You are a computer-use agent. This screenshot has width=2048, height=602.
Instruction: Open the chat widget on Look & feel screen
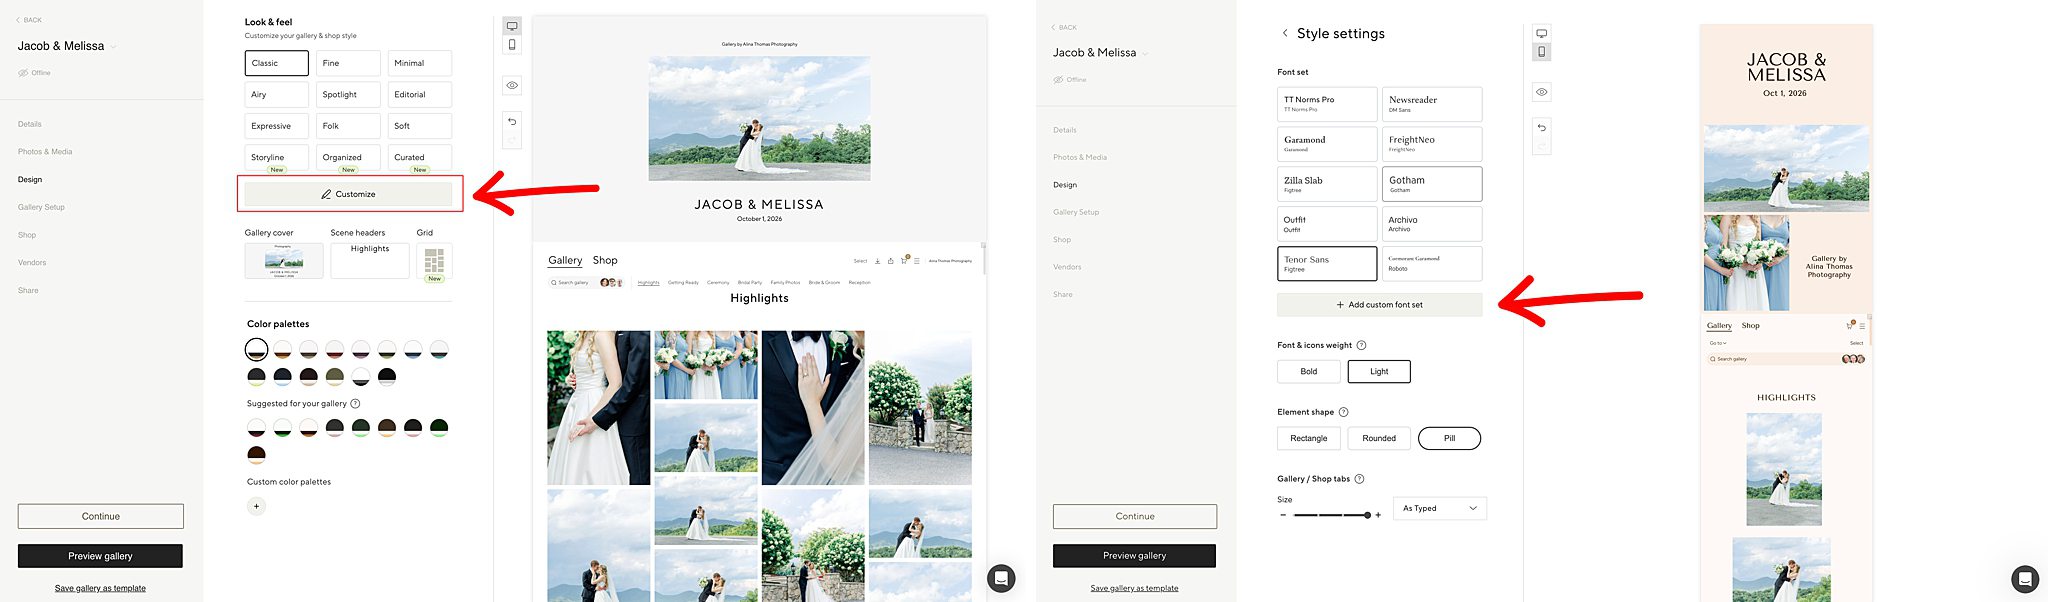[x=1001, y=578]
